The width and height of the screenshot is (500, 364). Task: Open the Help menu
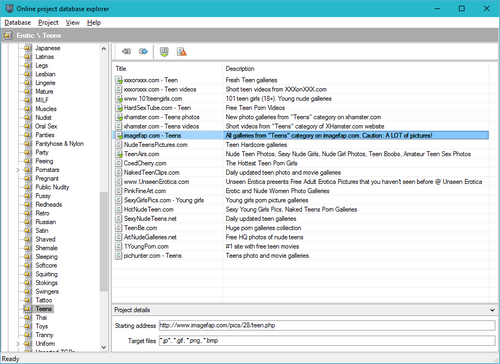[x=94, y=23]
